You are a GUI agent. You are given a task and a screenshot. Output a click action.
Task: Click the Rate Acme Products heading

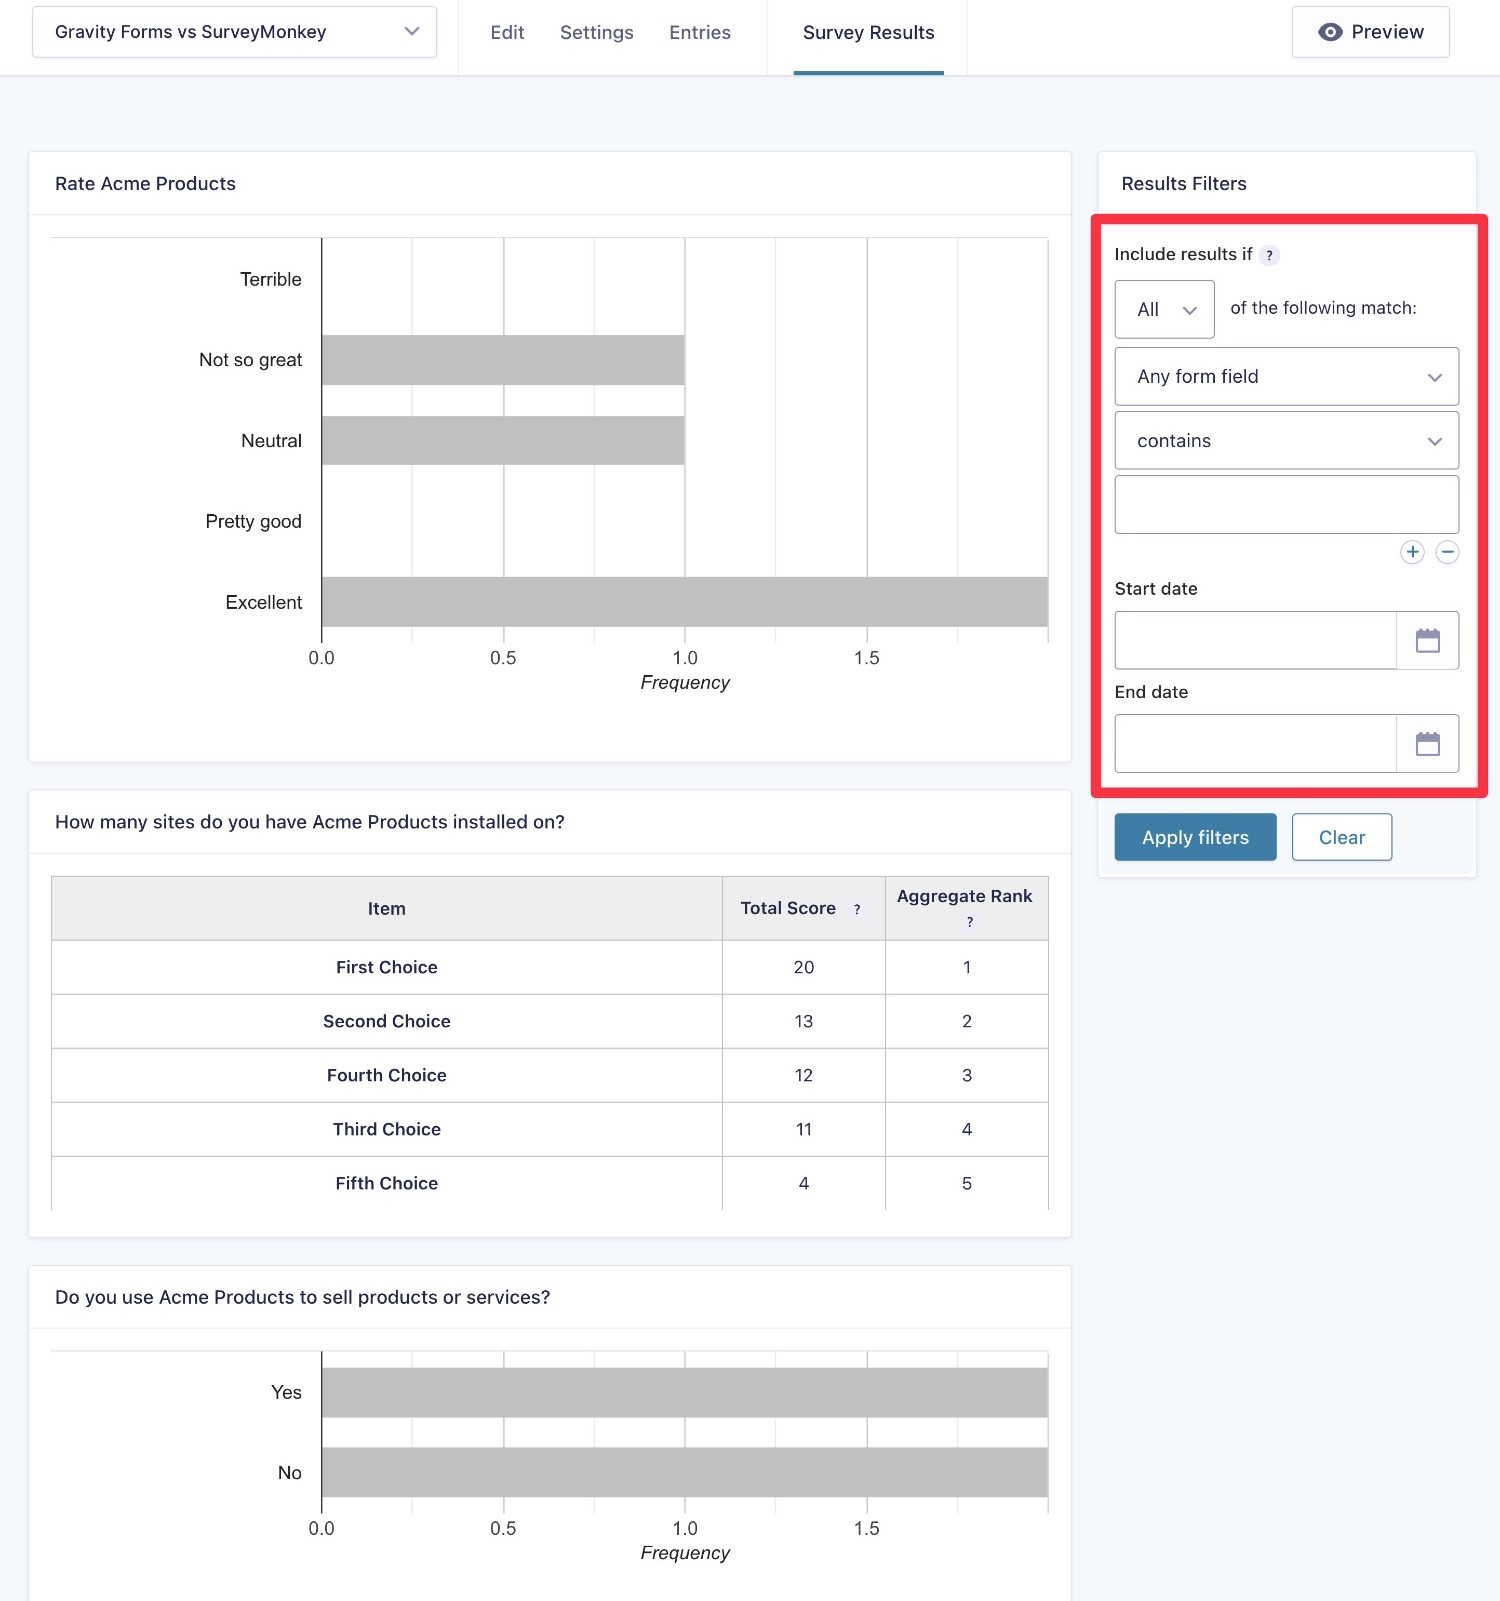point(145,184)
